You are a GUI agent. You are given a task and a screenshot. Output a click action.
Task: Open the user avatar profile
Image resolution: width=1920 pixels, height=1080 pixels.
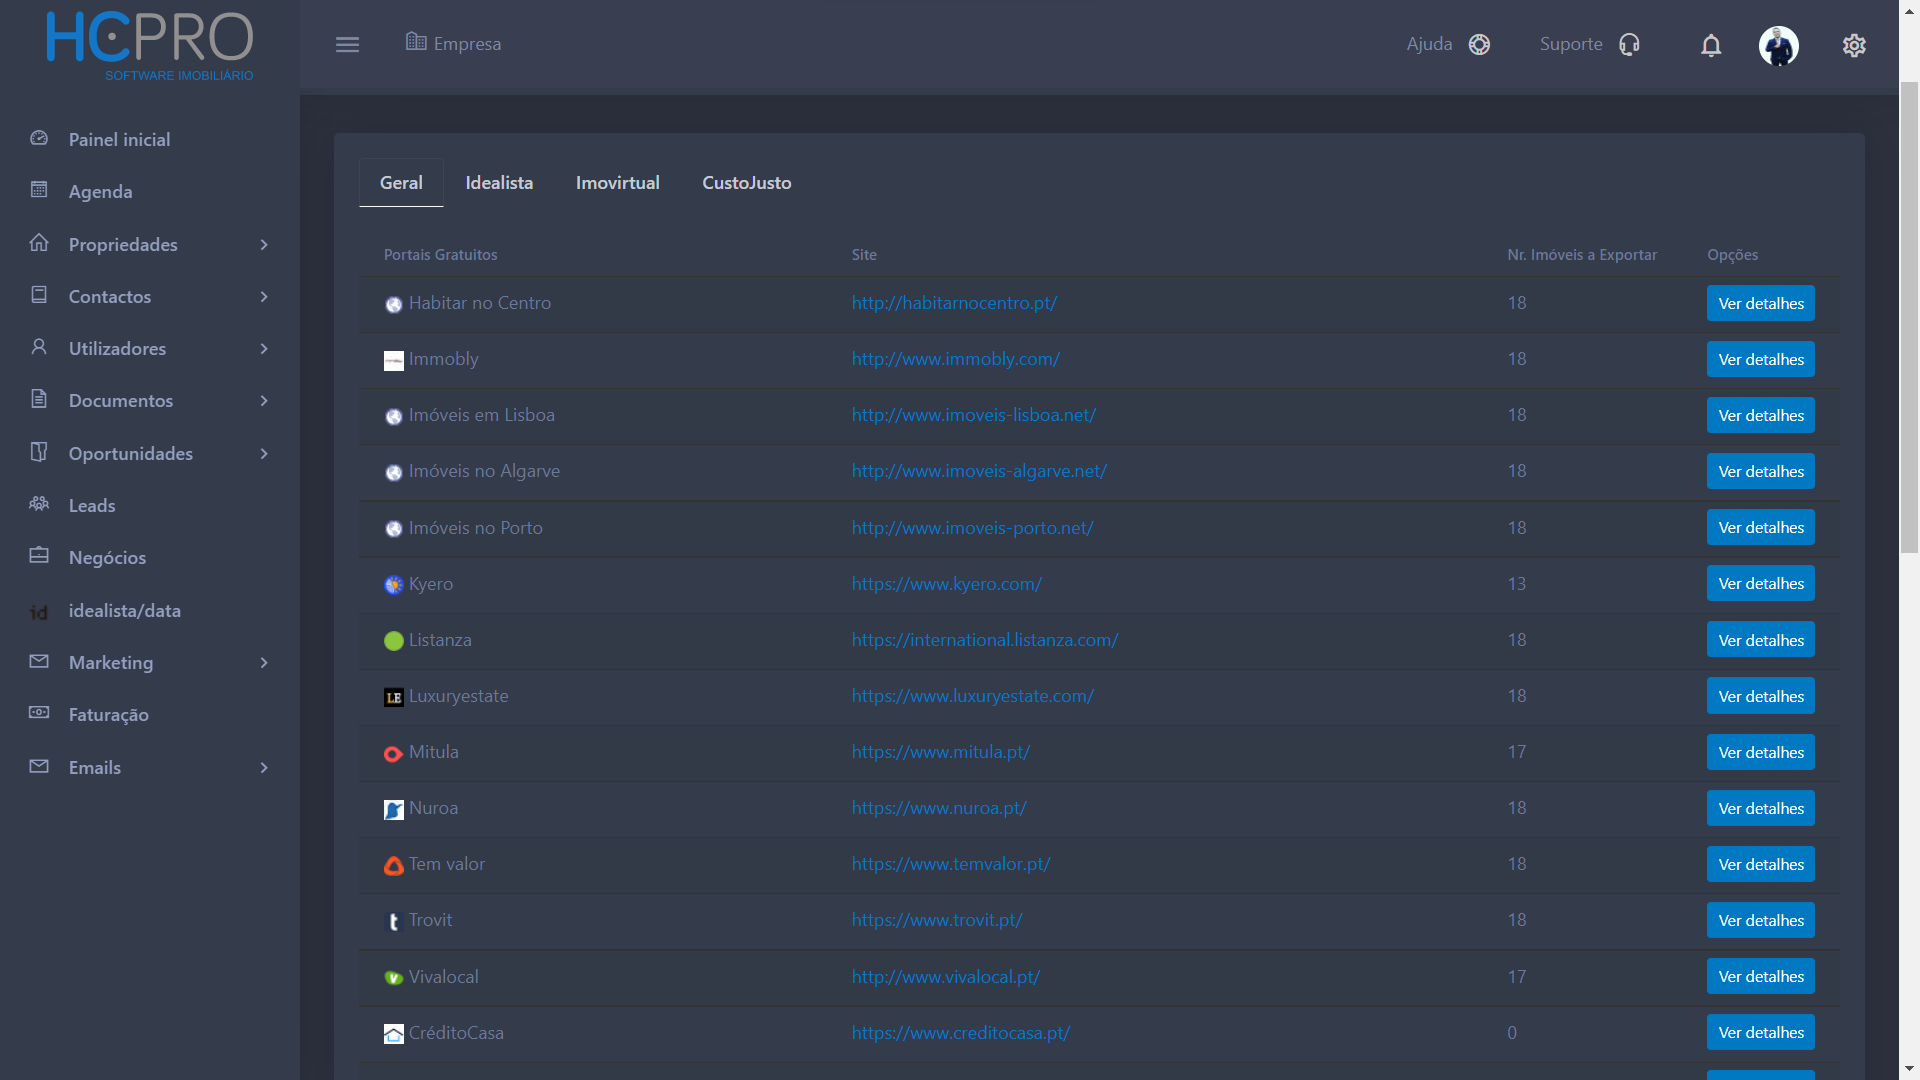(x=1779, y=45)
